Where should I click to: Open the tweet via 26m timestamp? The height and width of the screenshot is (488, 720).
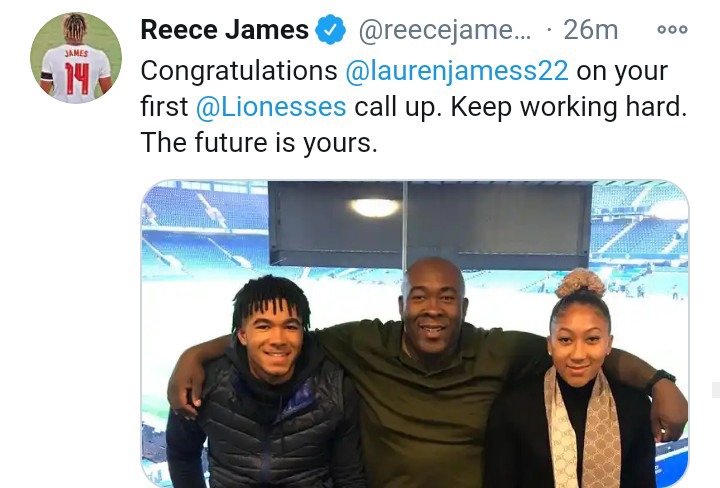[x=591, y=30]
